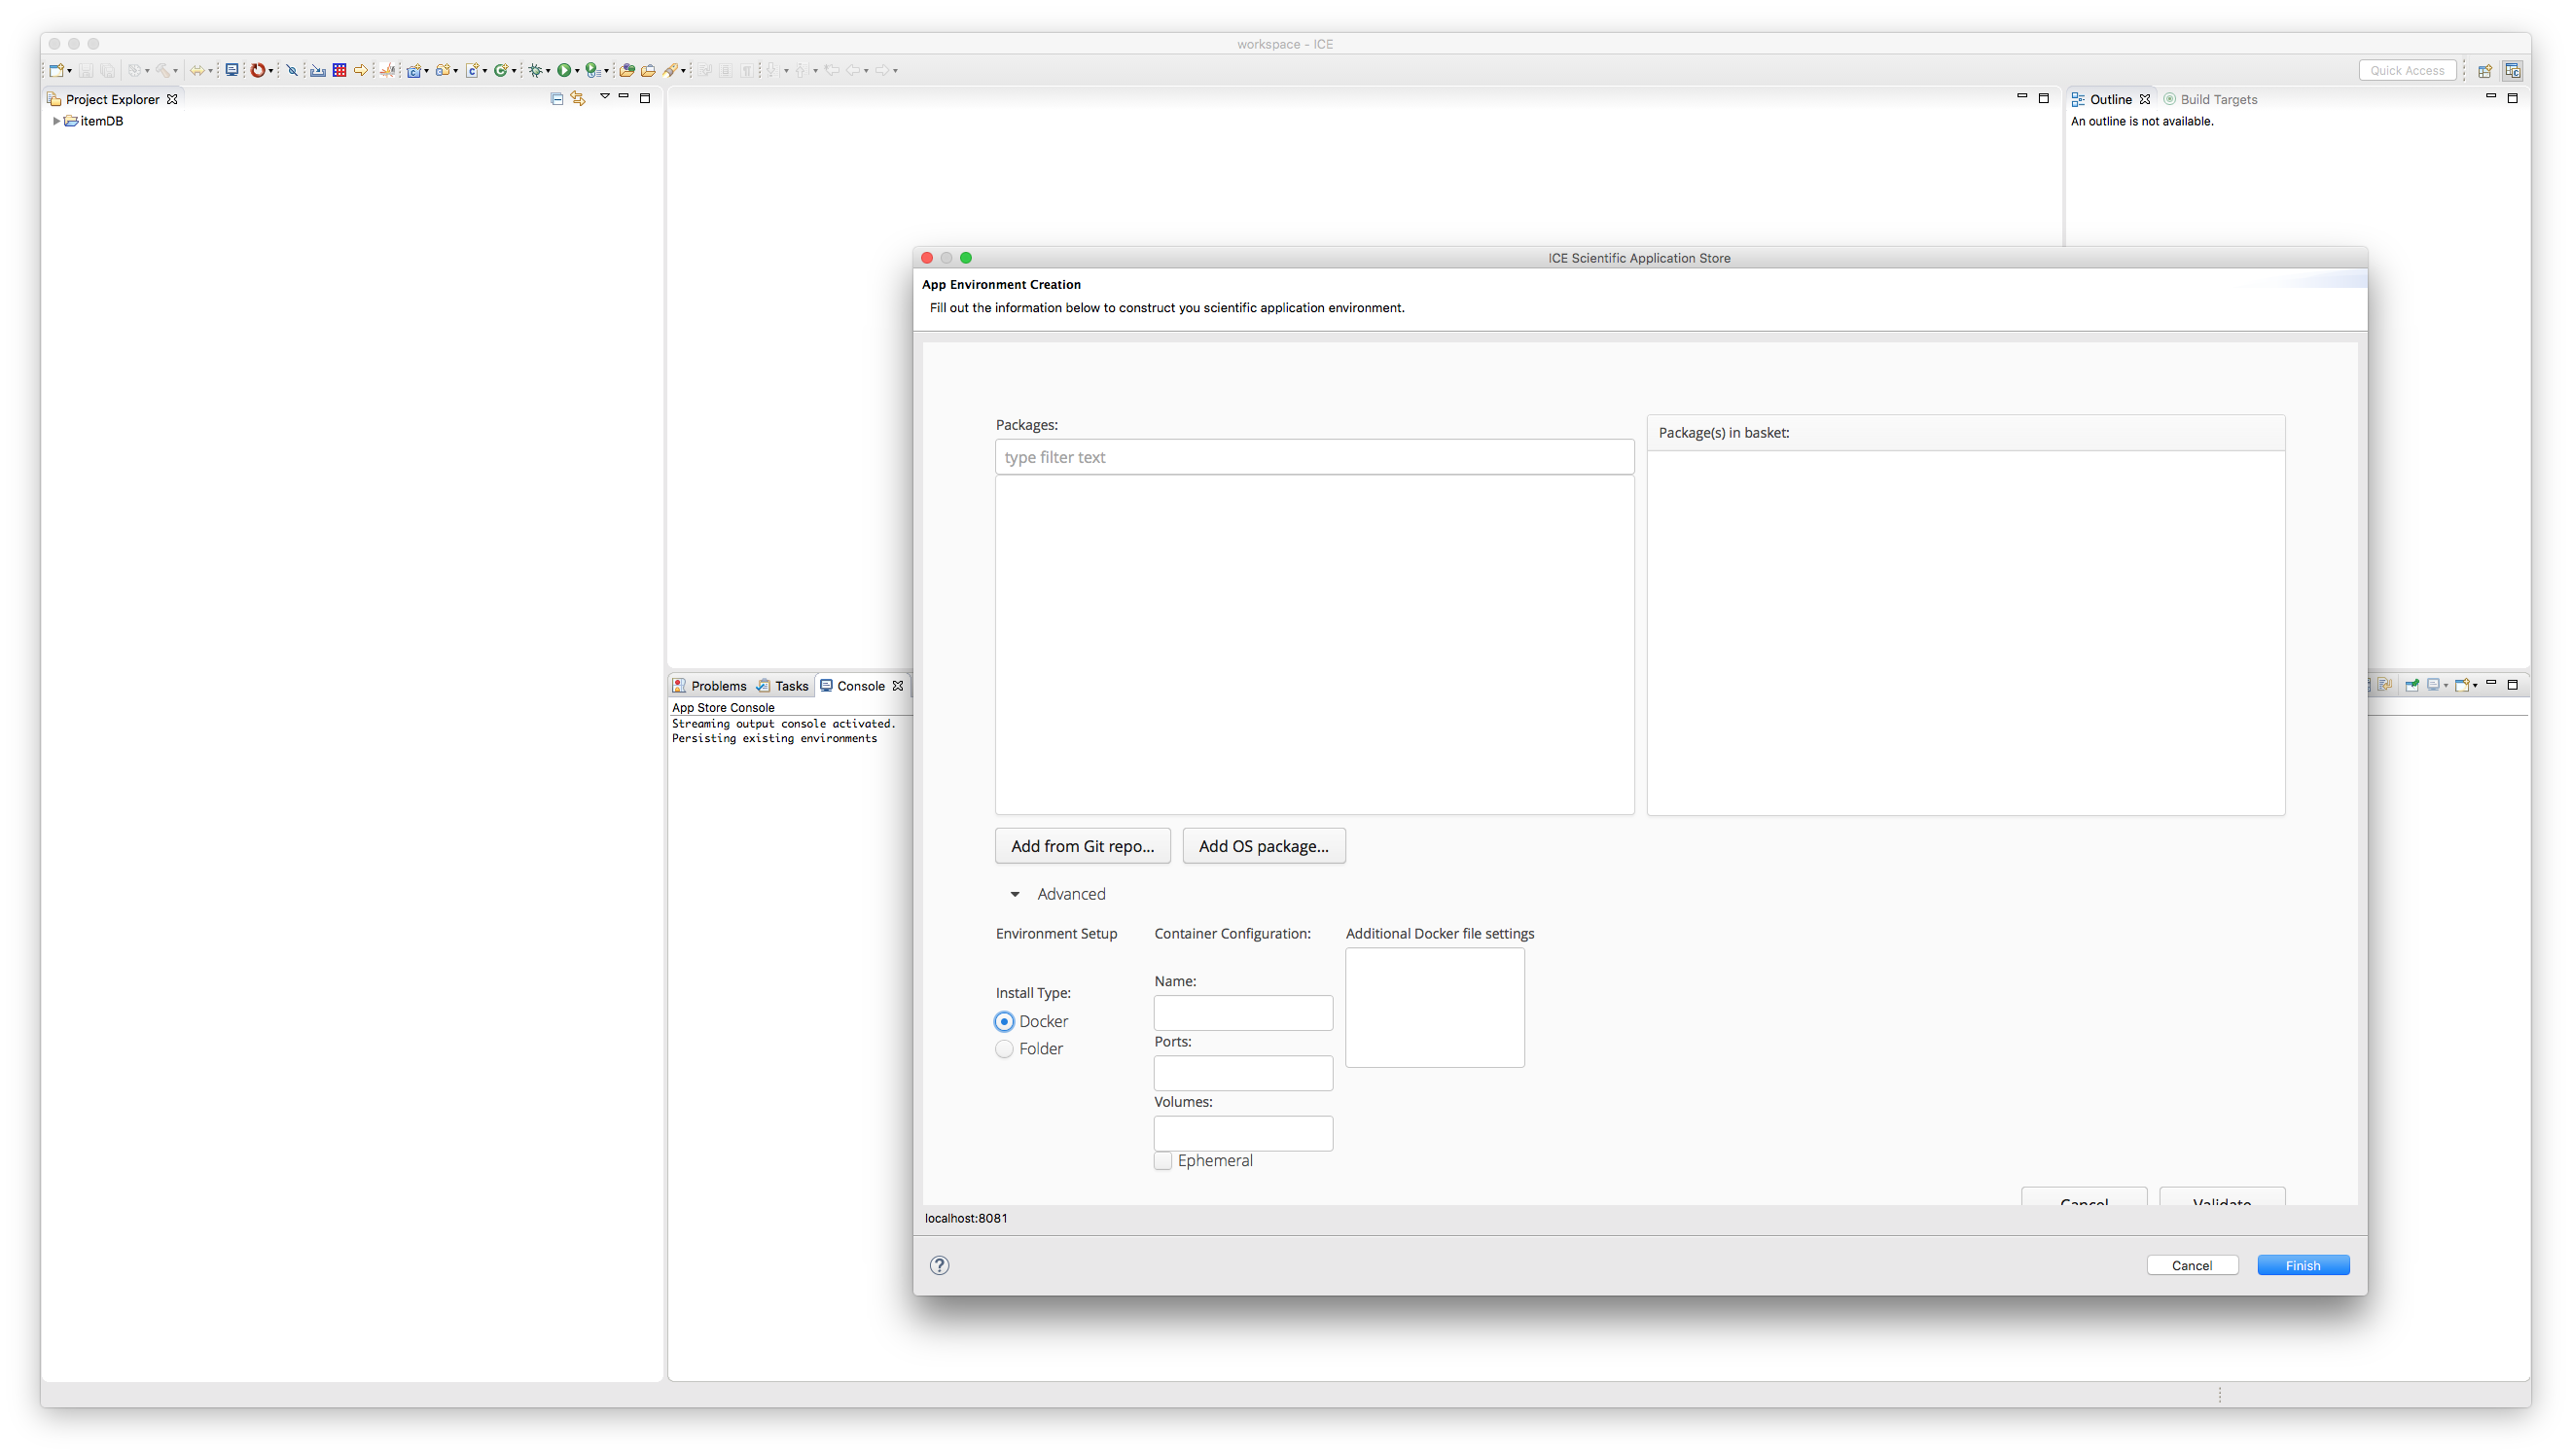This screenshot has width=2572, height=1456.
Task: Click the Packages filter text field
Action: tap(1314, 457)
